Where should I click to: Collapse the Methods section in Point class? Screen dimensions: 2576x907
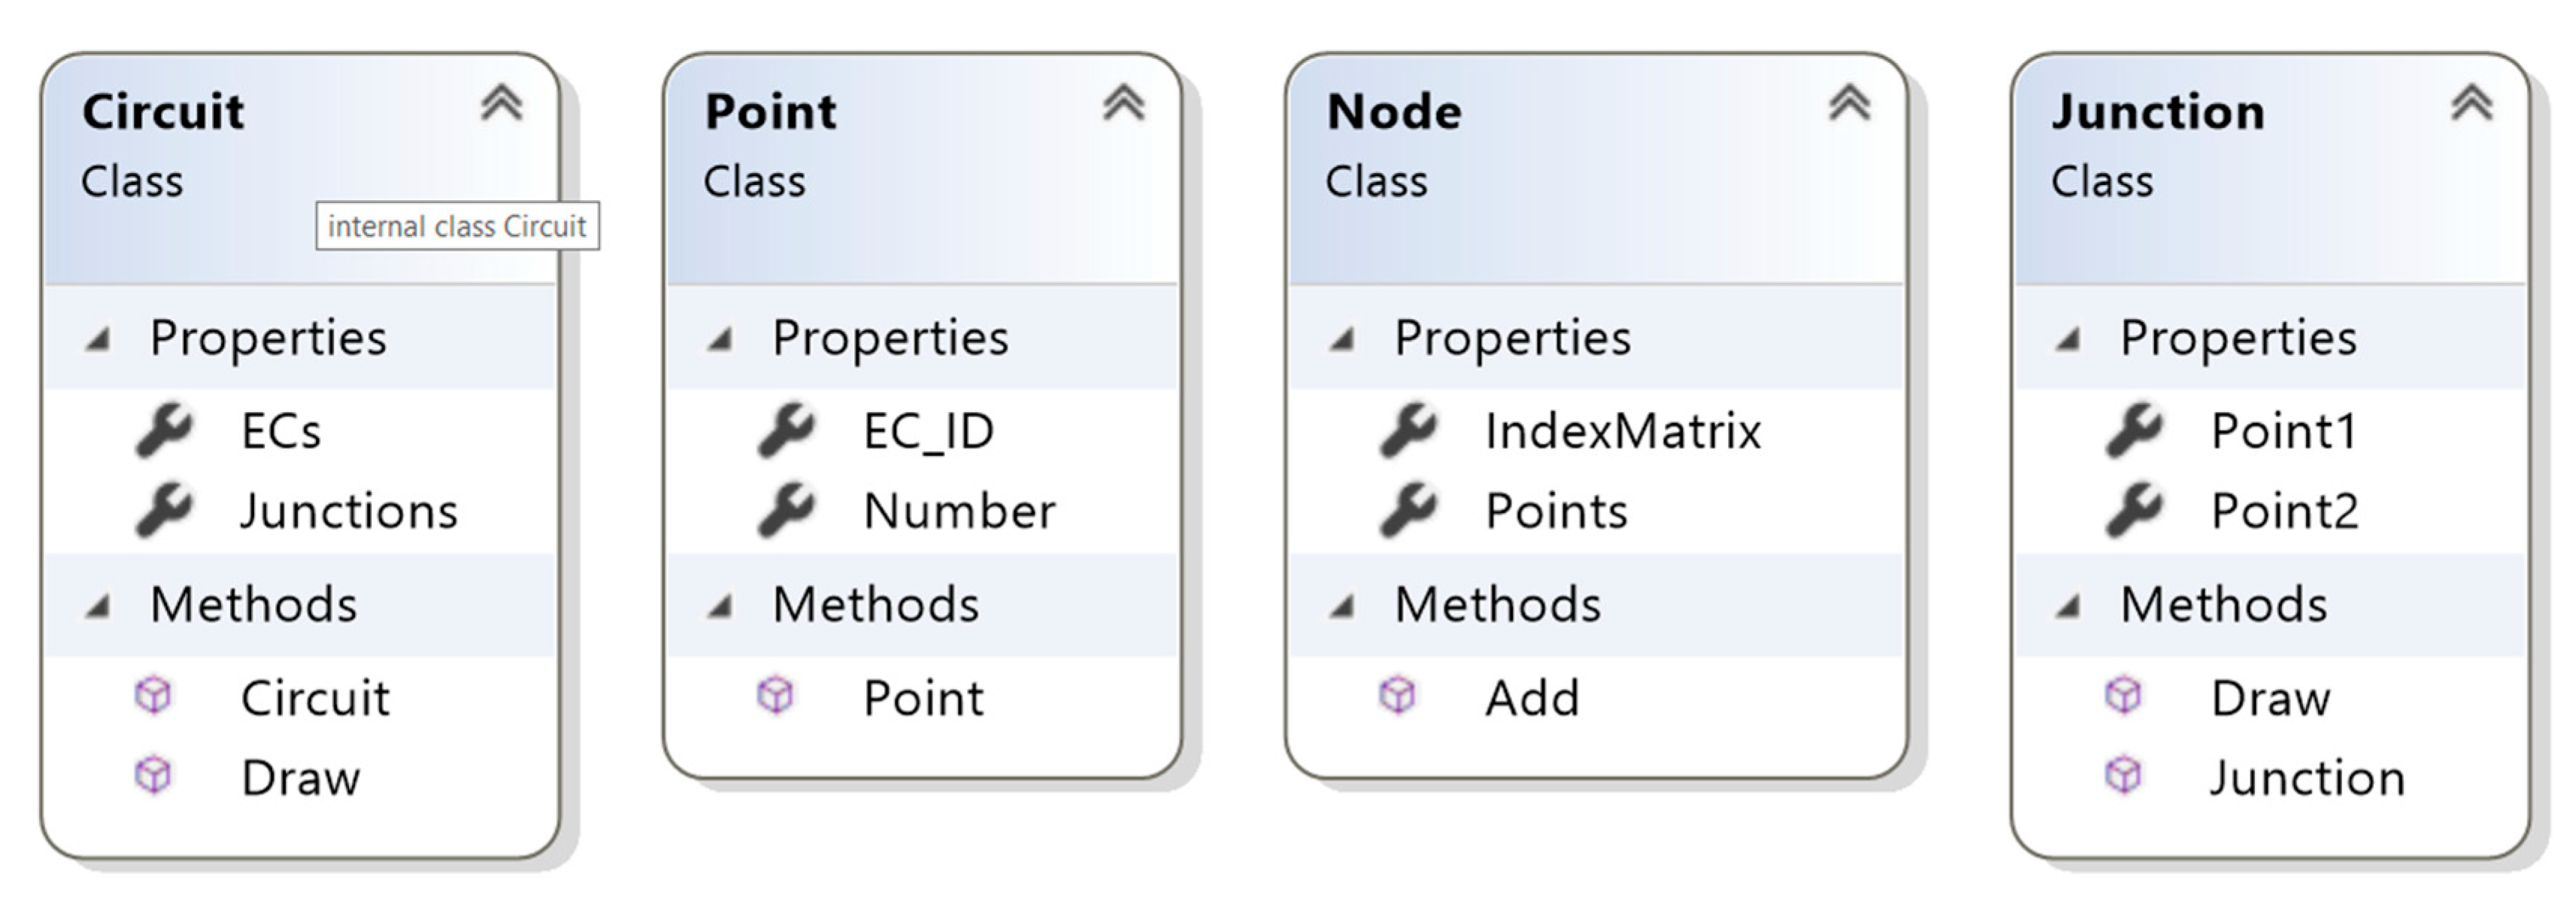(x=720, y=606)
